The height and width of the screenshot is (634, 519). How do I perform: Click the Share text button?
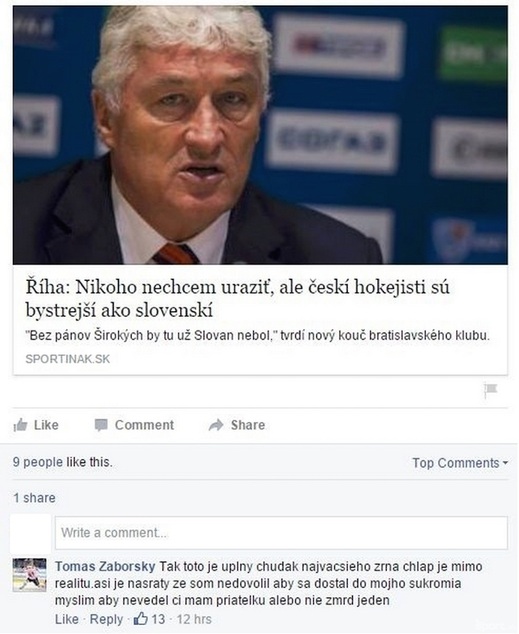point(248,425)
